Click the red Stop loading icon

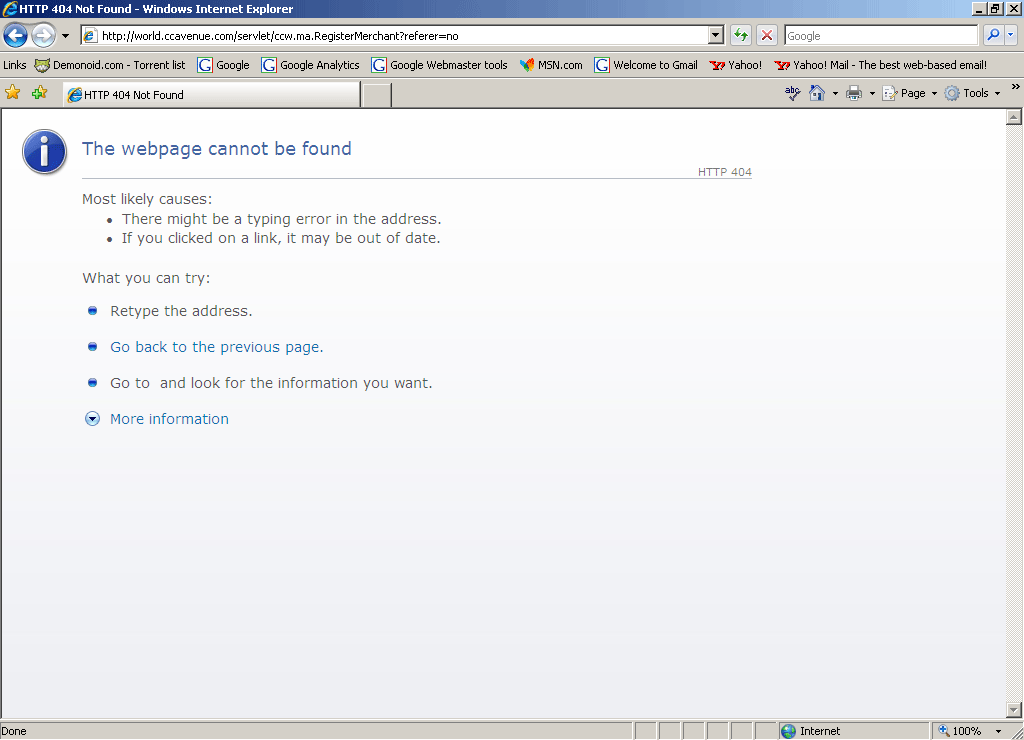coord(767,36)
